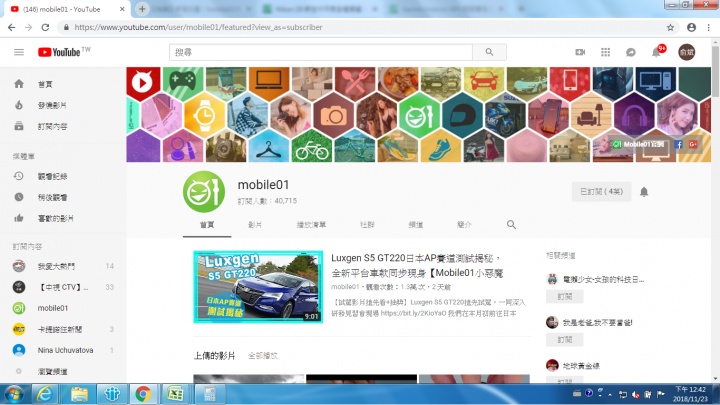Viewport: 720px width, 405px height.
Task: Search within channel magnifier icon
Action: 511,225
